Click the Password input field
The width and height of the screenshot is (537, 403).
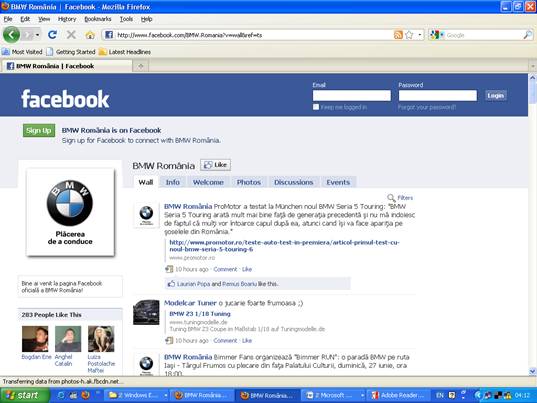(x=438, y=96)
